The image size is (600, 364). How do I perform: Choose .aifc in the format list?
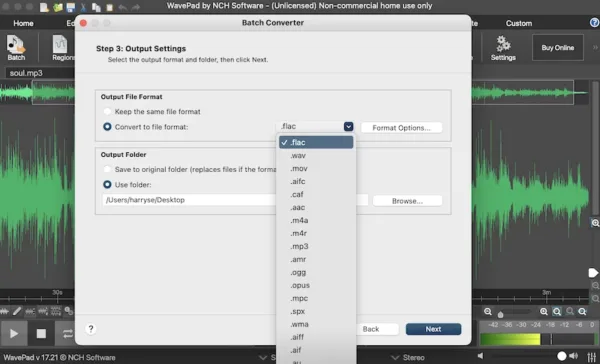click(316, 181)
